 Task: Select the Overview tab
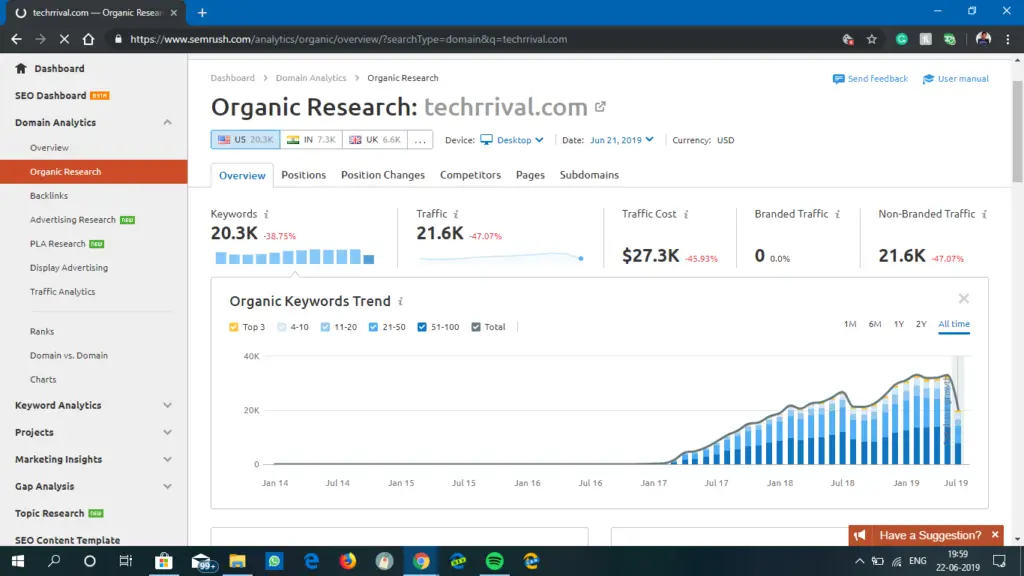[242, 175]
